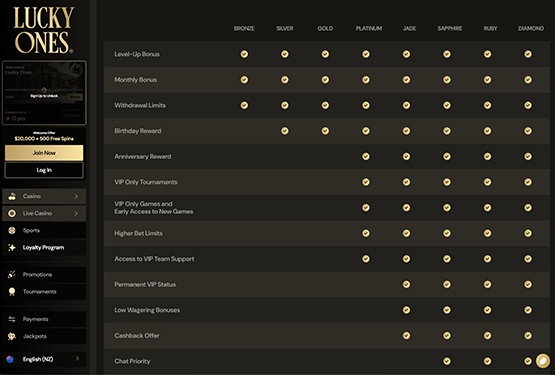This screenshot has width=555, height=375.
Task: Click the Tournaments trophy icon
Action: [x=12, y=292]
